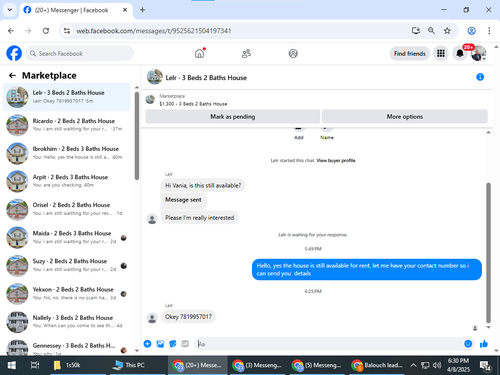Screen dimensions: 500x375
Task: Bookmark this page with the star icon
Action: (447, 31)
